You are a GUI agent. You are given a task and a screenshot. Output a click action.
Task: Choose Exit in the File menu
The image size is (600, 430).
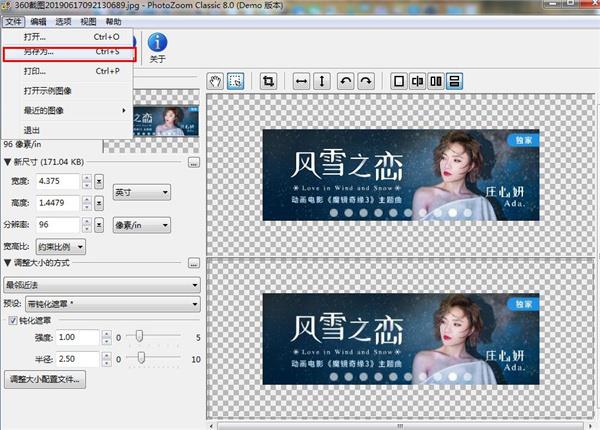click(68, 130)
